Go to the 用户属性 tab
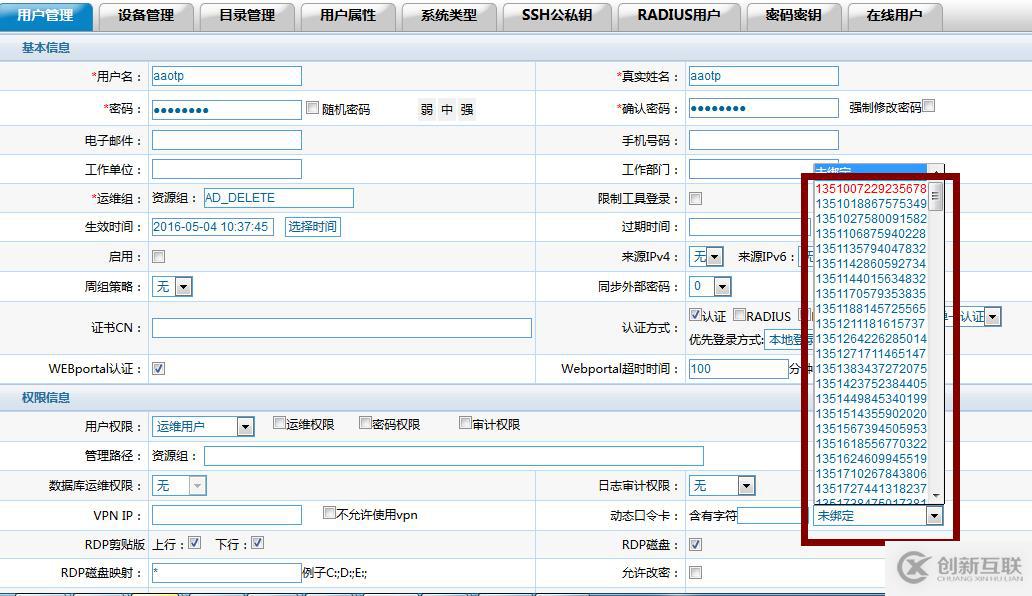Viewport: 1032px width, 596px height. pos(348,16)
